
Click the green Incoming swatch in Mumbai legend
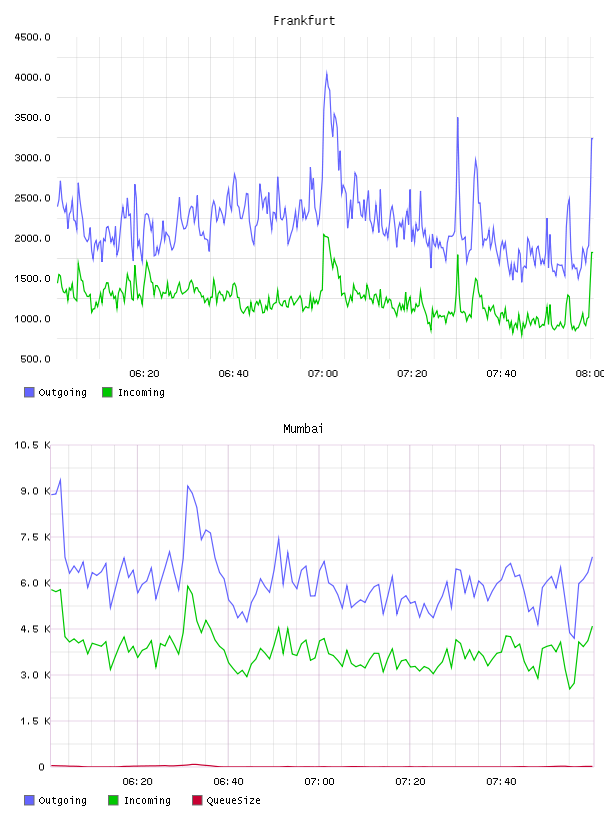click(x=113, y=800)
